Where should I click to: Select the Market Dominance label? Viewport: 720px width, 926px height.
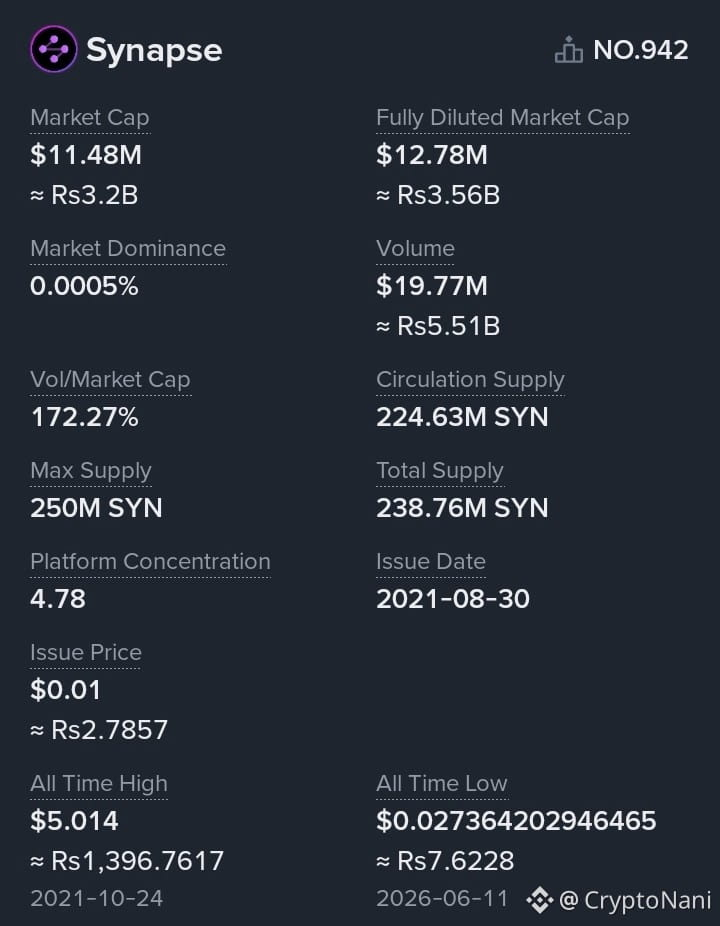click(x=128, y=249)
